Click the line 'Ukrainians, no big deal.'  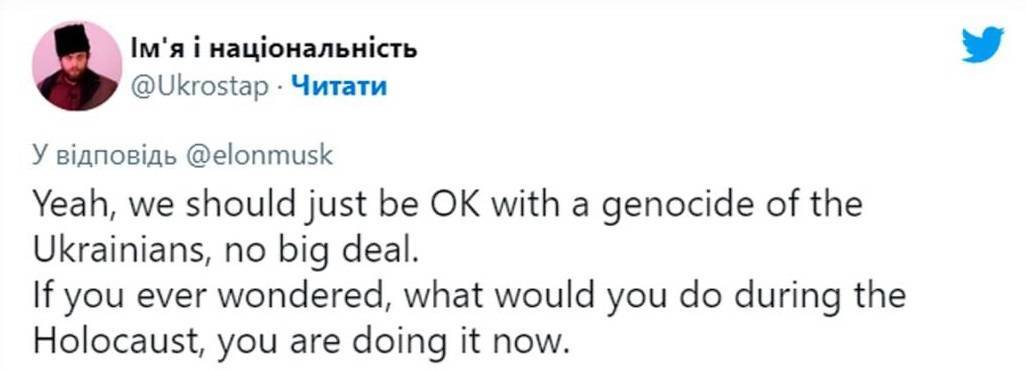click(224, 251)
